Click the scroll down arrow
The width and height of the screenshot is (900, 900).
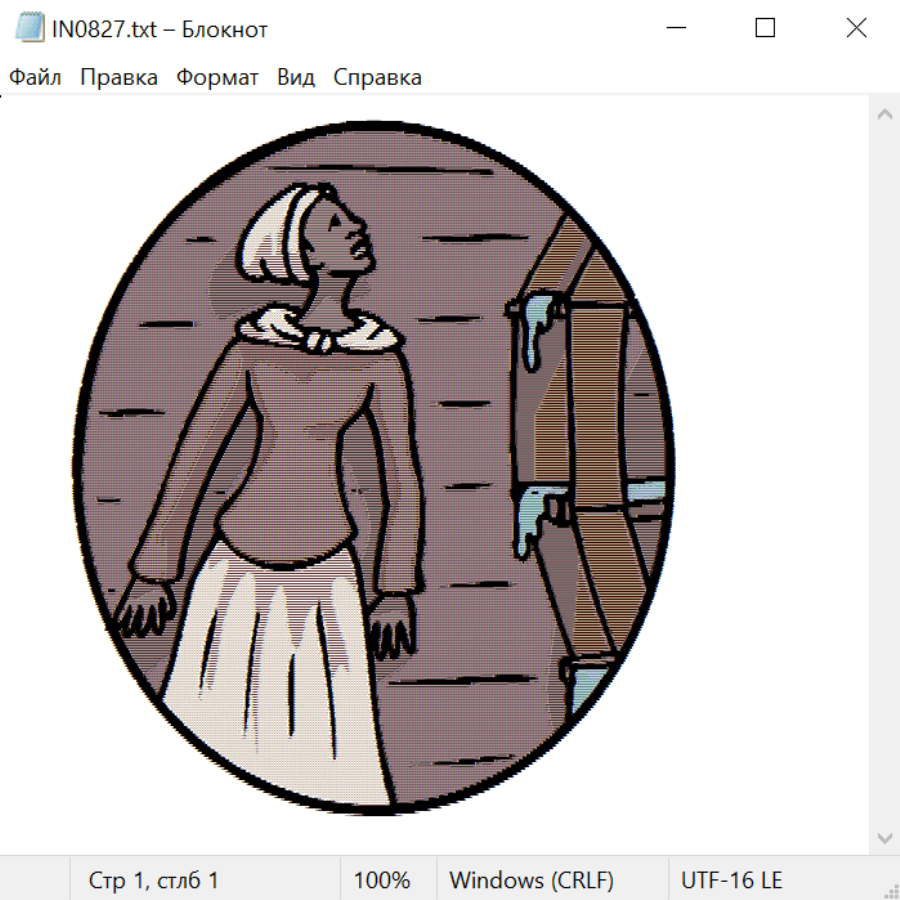tap(884, 837)
